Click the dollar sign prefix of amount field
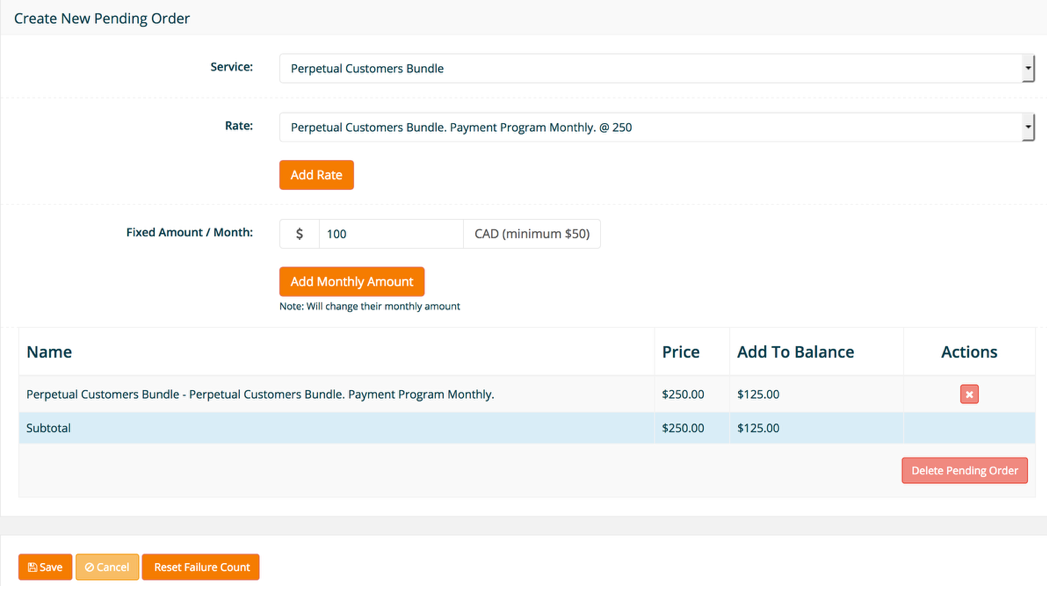The width and height of the screenshot is (1047, 598). (x=299, y=234)
